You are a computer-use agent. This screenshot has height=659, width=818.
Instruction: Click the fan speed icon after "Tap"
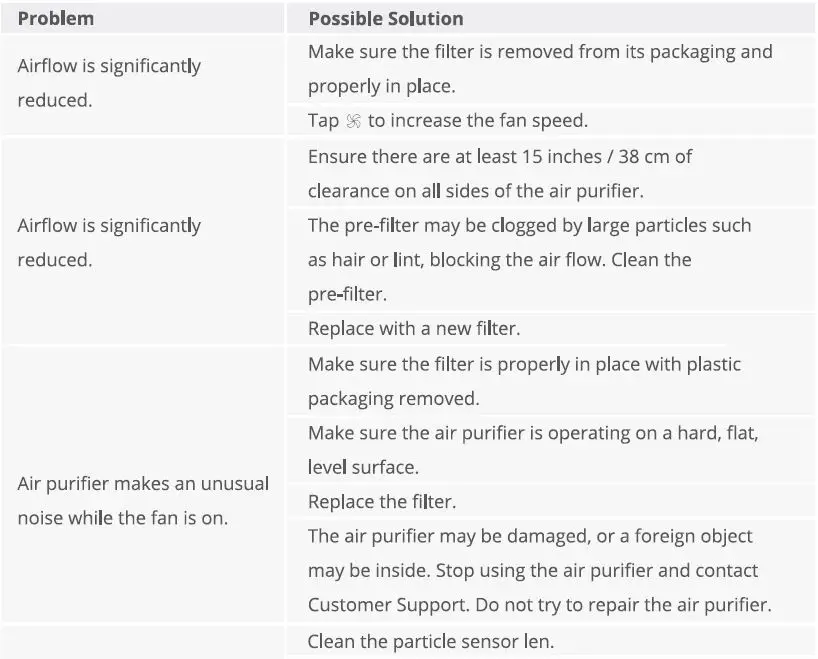pyautogui.click(x=353, y=121)
